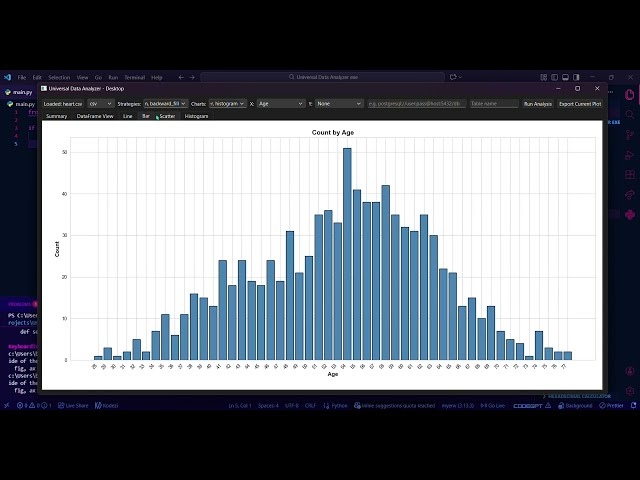Open the Explorer icon in activity bar
The height and width of the screenshot is (480, 640).
[630, 95]
